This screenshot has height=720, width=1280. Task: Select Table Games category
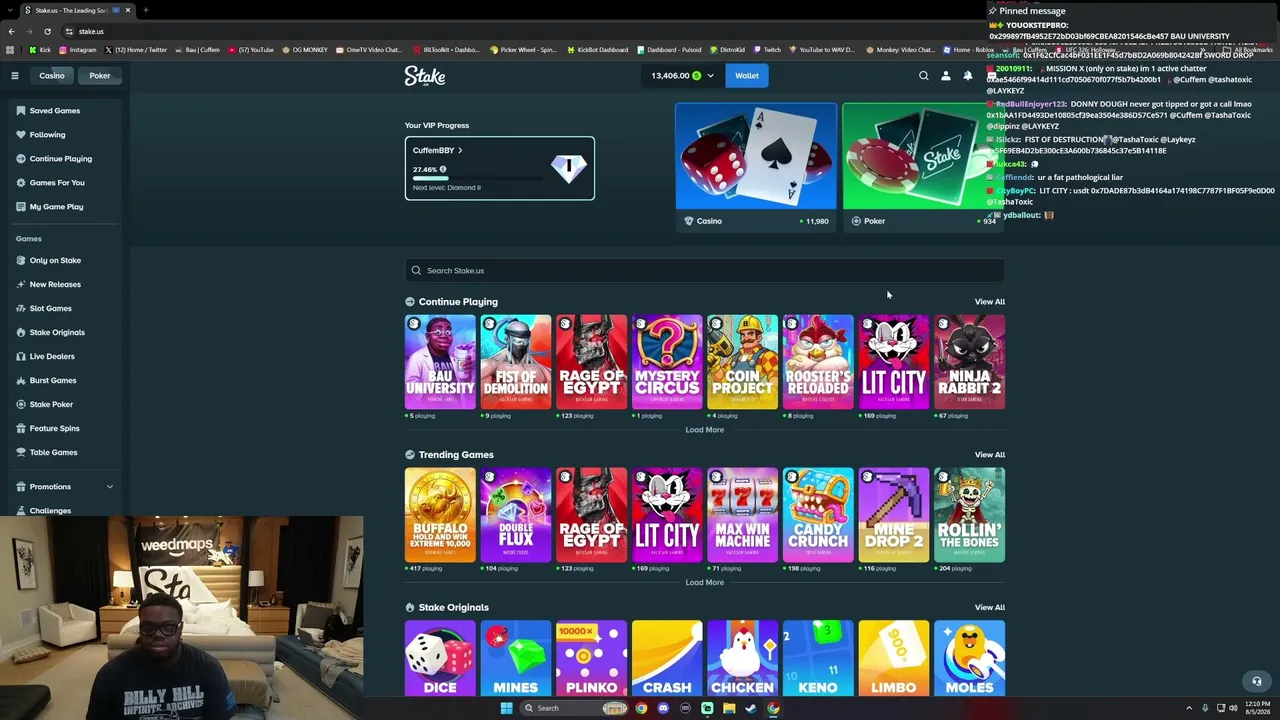tap(65, 453)
